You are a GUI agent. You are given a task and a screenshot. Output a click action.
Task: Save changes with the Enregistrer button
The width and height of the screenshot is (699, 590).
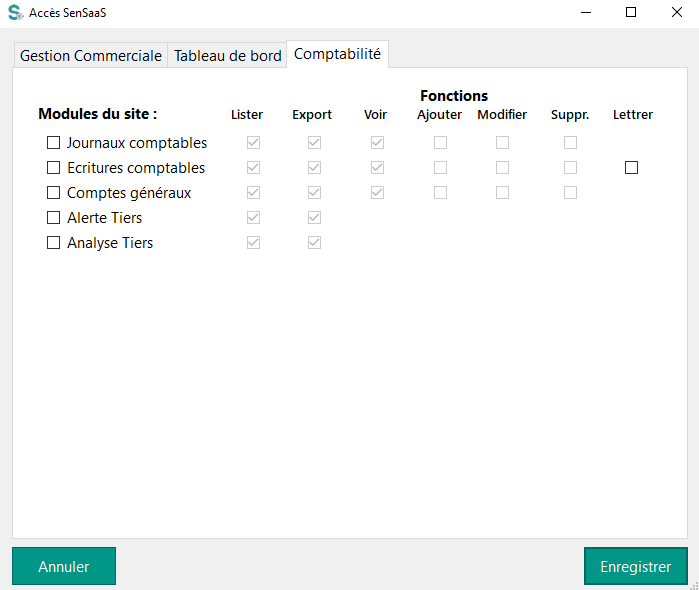point(636,566)
